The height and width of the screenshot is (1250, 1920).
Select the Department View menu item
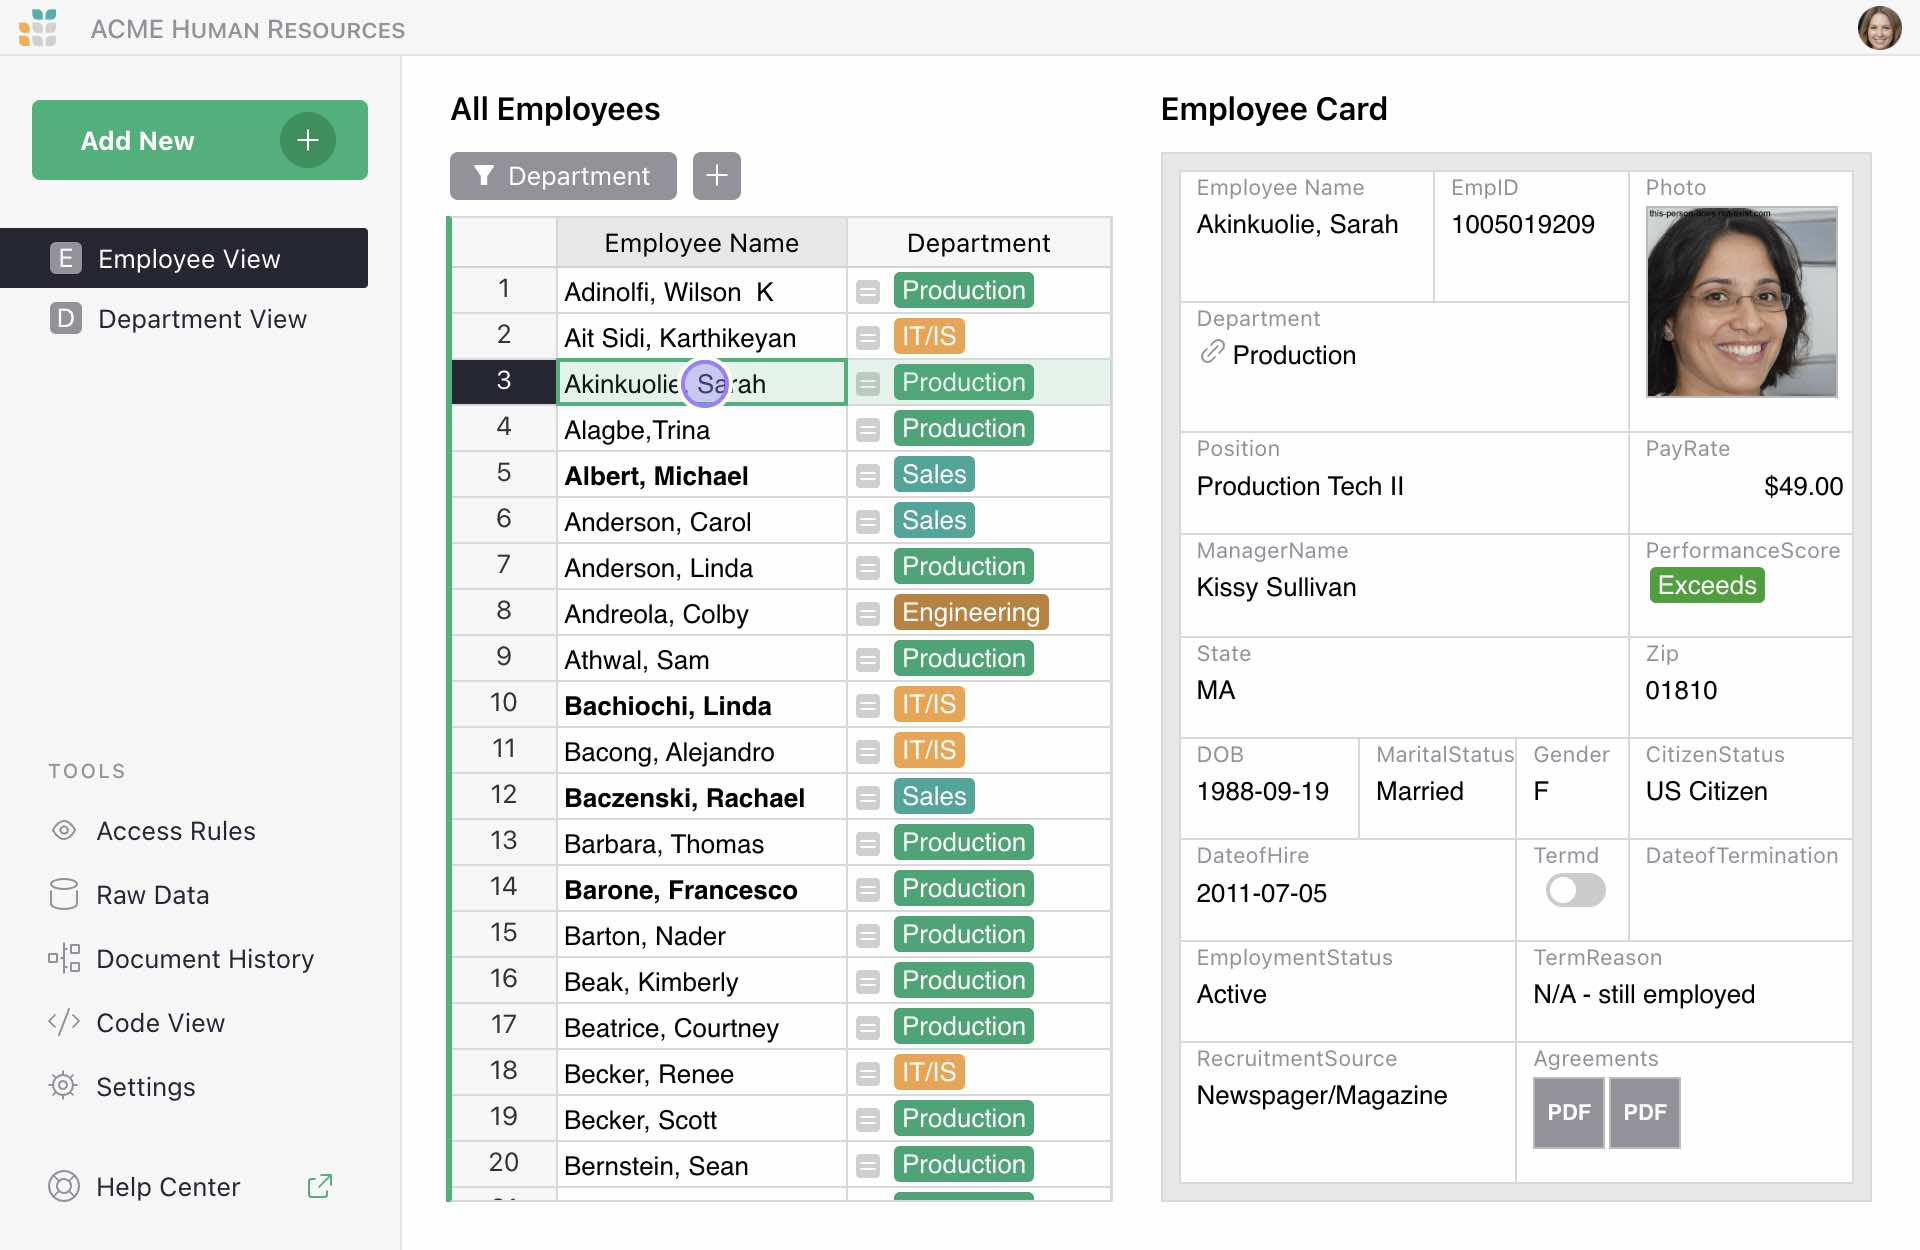(203, 319)
